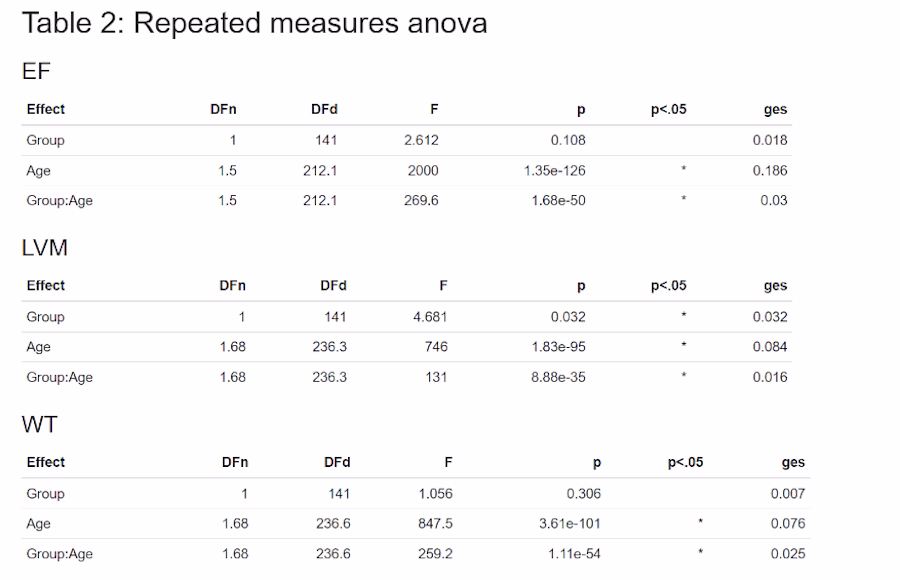Select the LVM section heading
The width and height of the screenshot is (900, 580).
(44, 248)
